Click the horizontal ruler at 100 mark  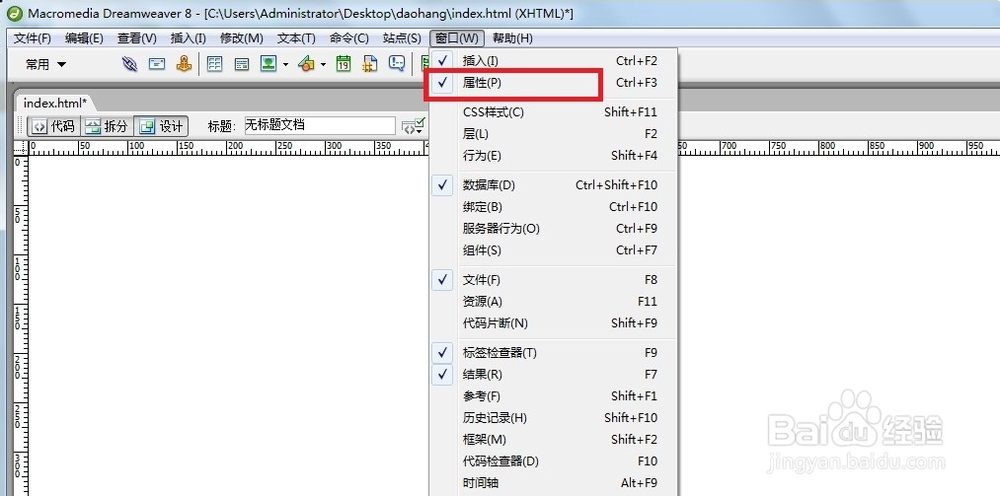(129, 148)
